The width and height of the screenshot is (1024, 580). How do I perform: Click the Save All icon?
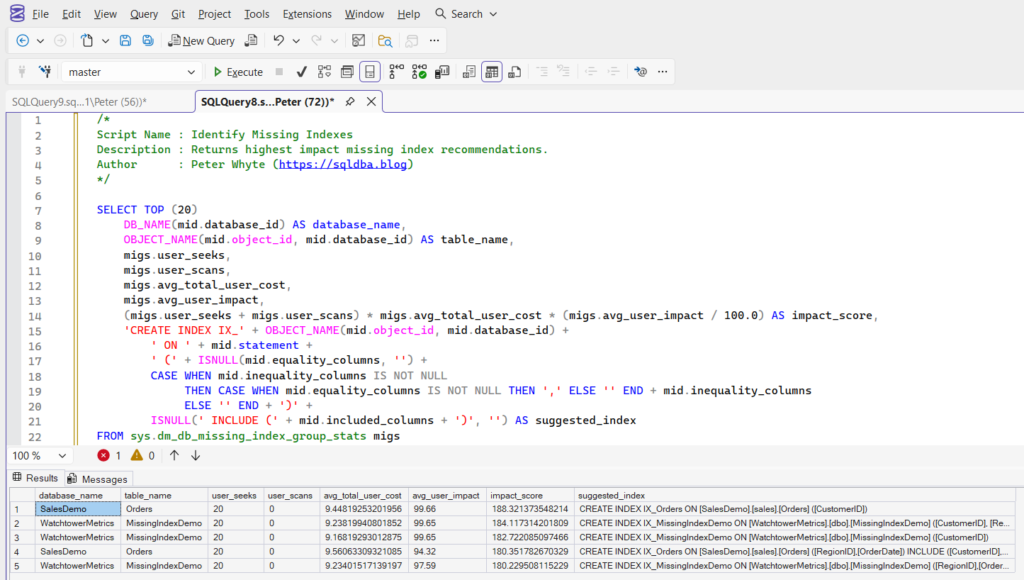[148, 40]
